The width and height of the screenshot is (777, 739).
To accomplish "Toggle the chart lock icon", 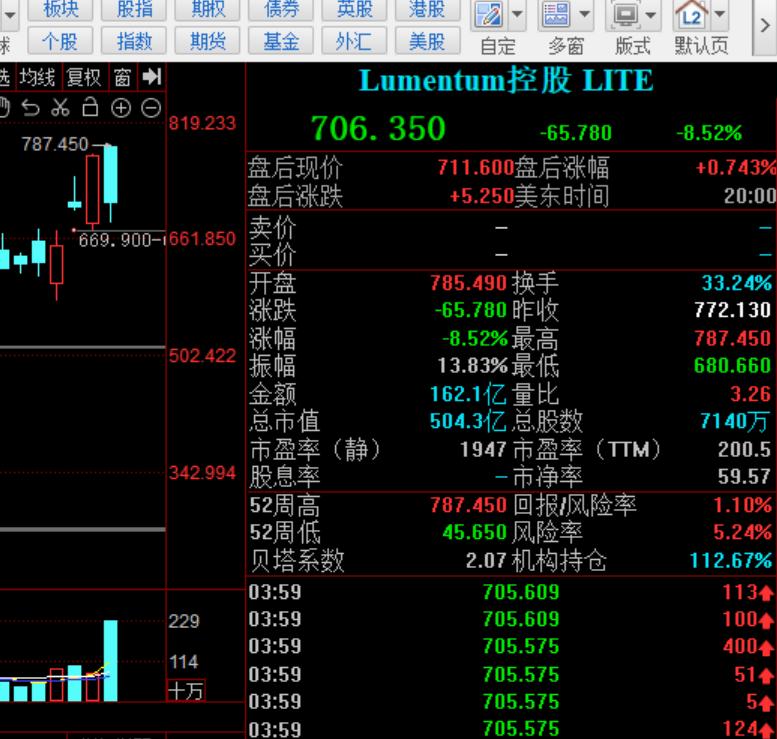I will pos(90,107).
